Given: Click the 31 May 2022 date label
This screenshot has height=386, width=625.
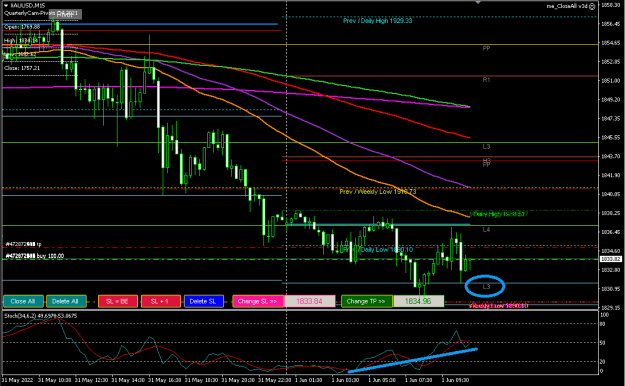Looking at the screenshot, I should [x=17, y=380].
